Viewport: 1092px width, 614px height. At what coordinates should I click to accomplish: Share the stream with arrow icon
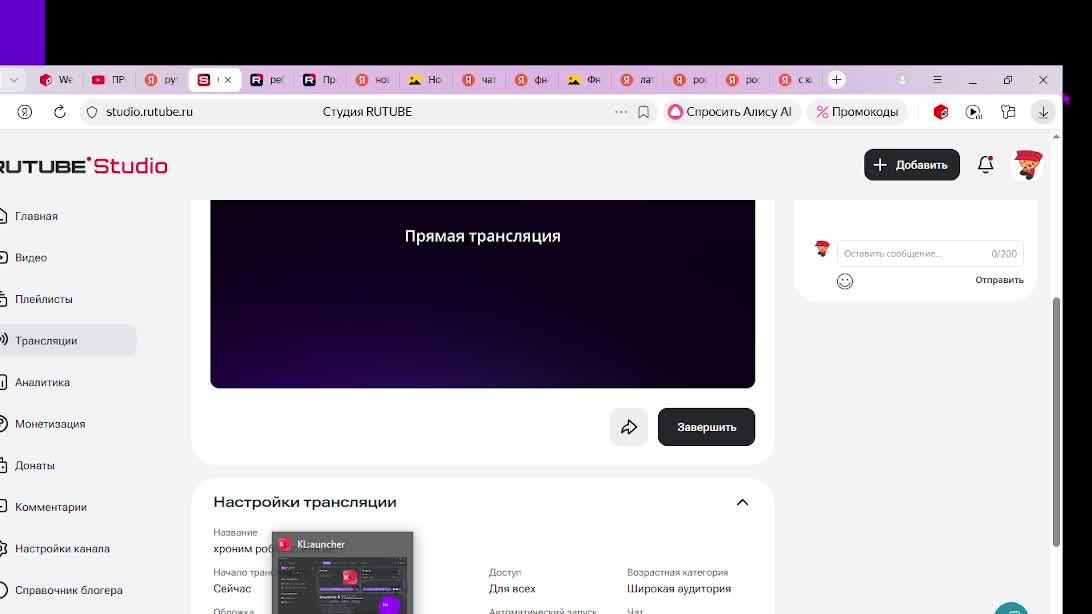point(629,427)
